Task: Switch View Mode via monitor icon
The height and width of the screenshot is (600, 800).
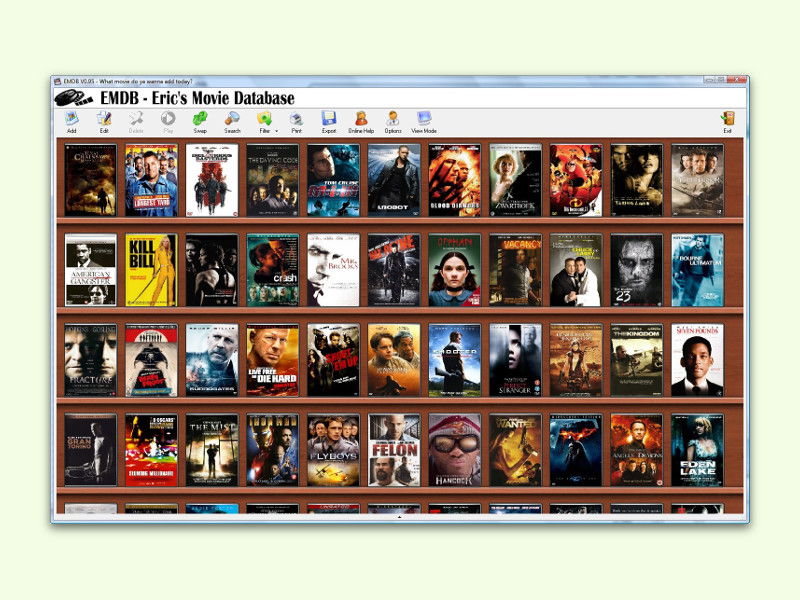Action: point(424,119)
